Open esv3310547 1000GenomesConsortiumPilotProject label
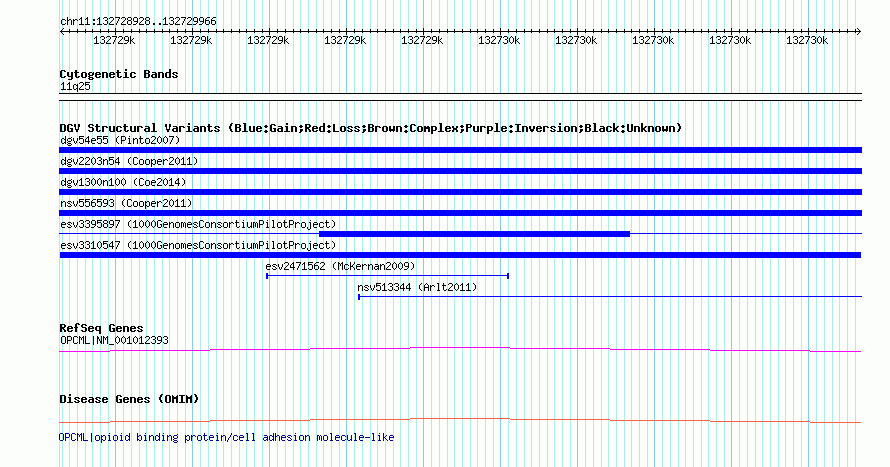Image resolution: width=890 pixels, height=467 pixels. point(198,245)
